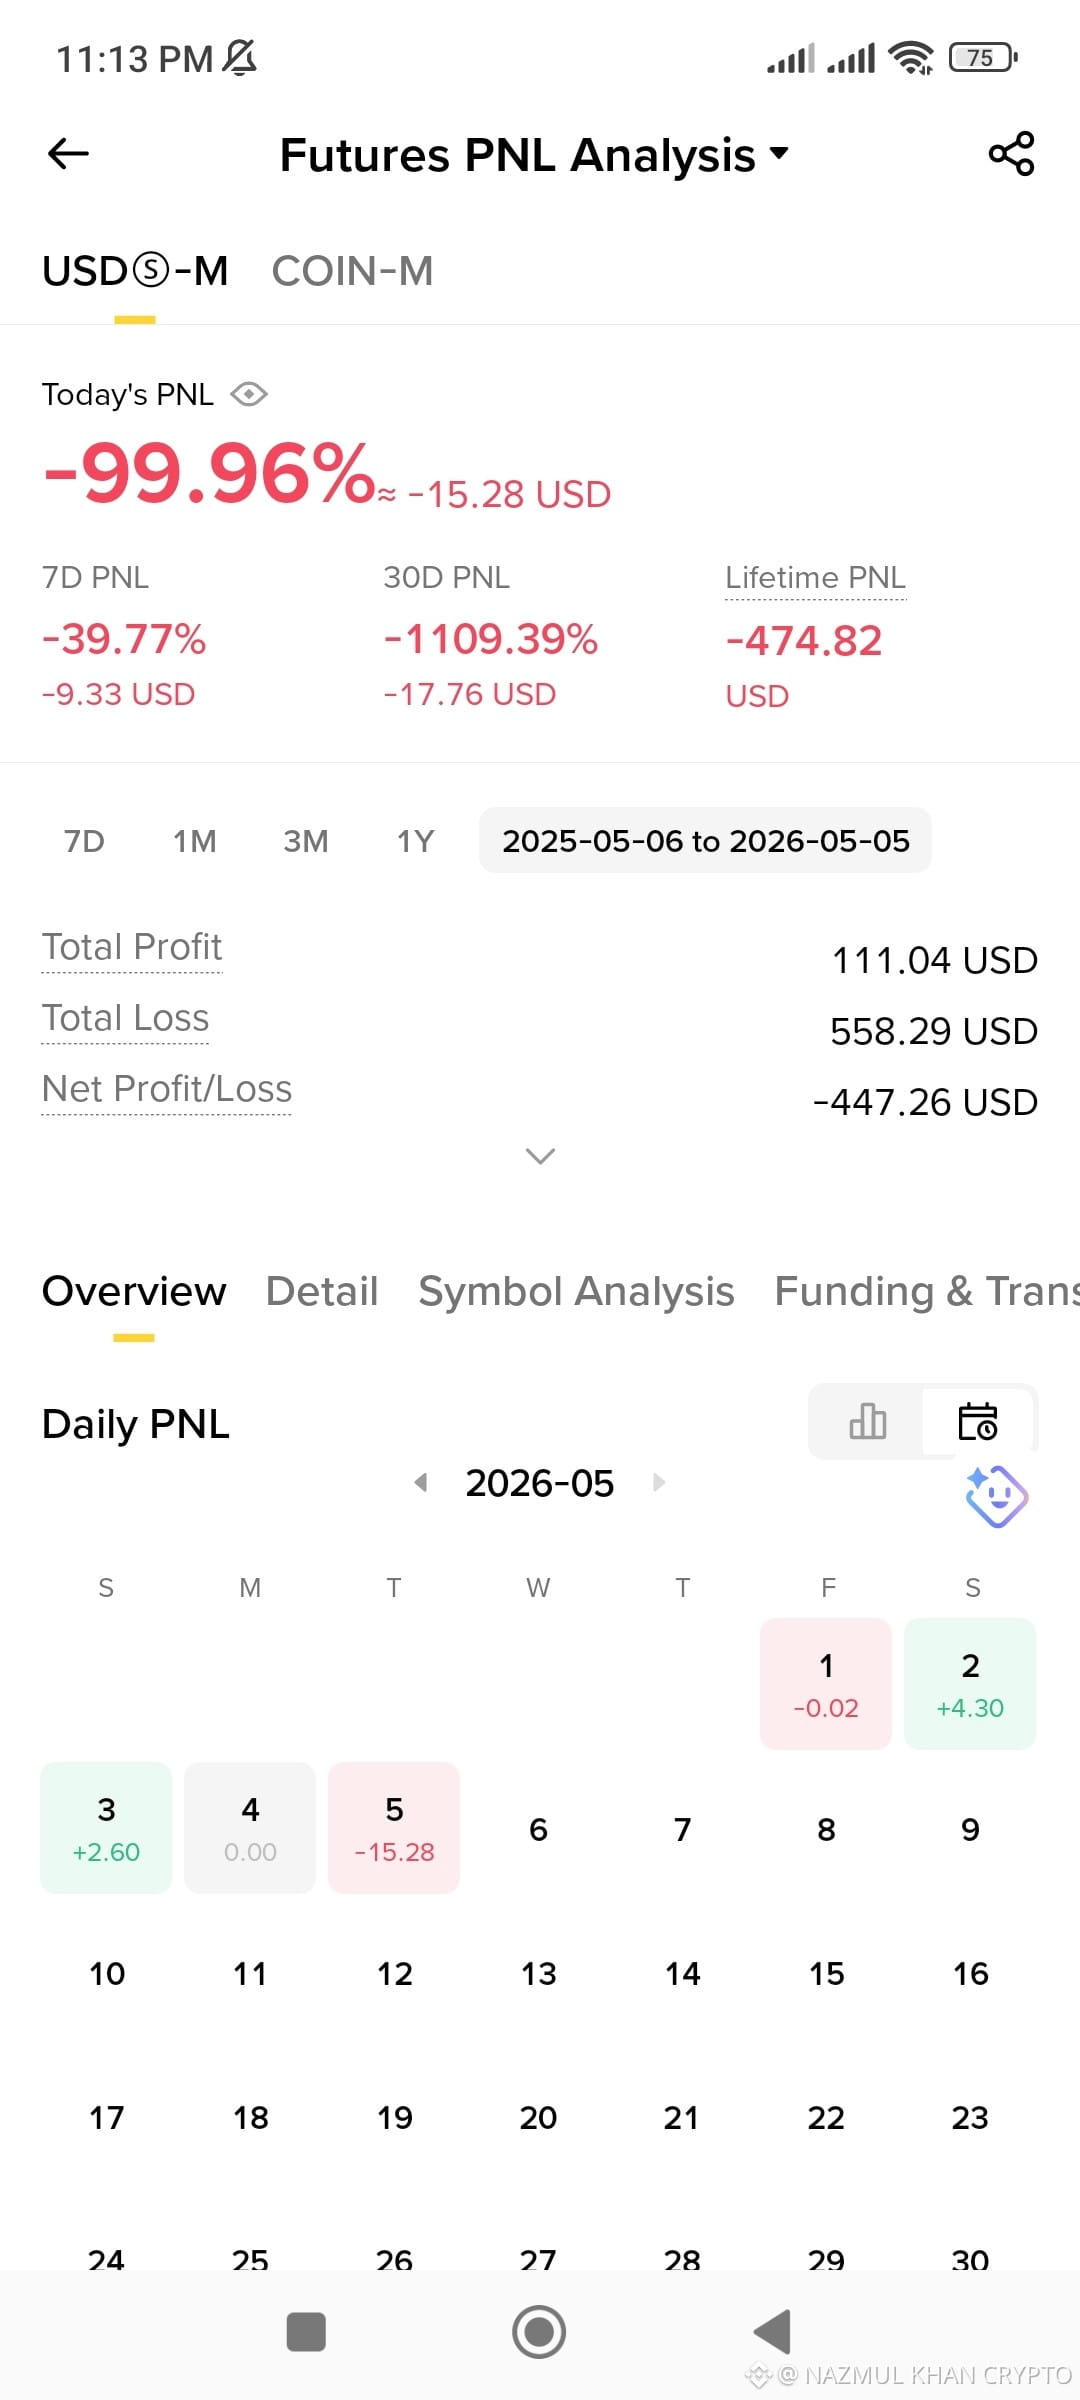This screenshot has width=1080, height=2400.
Task: Toggle PNL visibility eye icon
Action: 249,395
